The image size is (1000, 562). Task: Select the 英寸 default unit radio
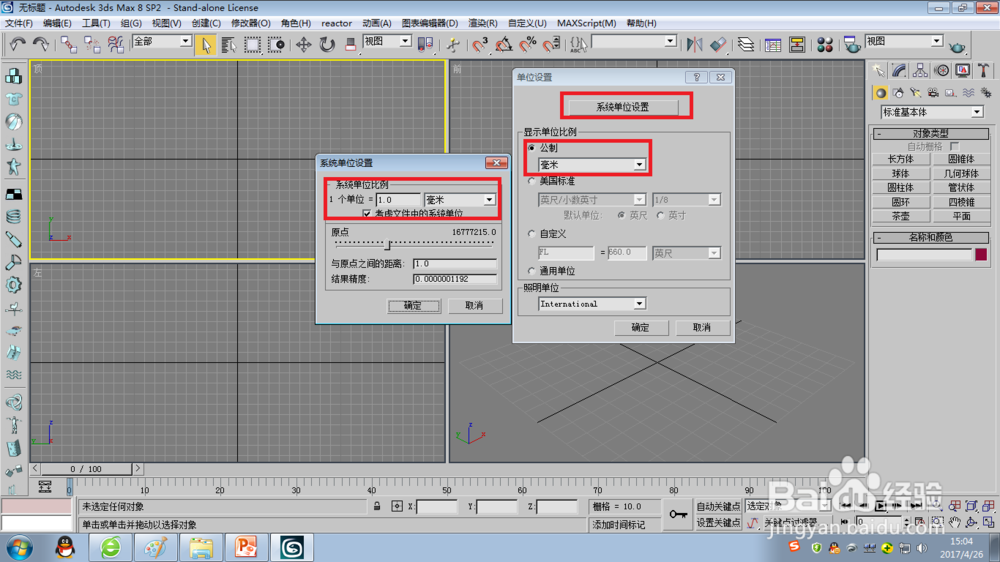661,216
